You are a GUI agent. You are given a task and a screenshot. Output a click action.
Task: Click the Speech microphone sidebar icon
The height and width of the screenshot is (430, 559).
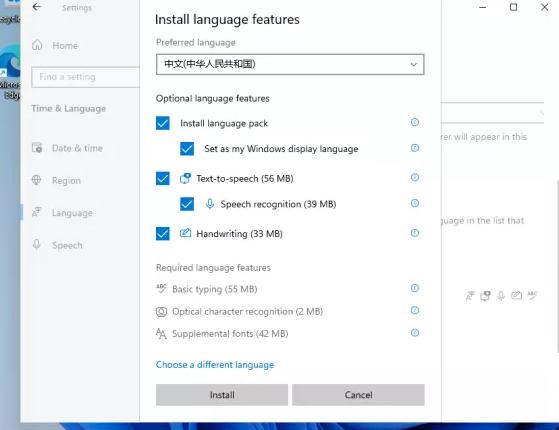coord(36,245)
